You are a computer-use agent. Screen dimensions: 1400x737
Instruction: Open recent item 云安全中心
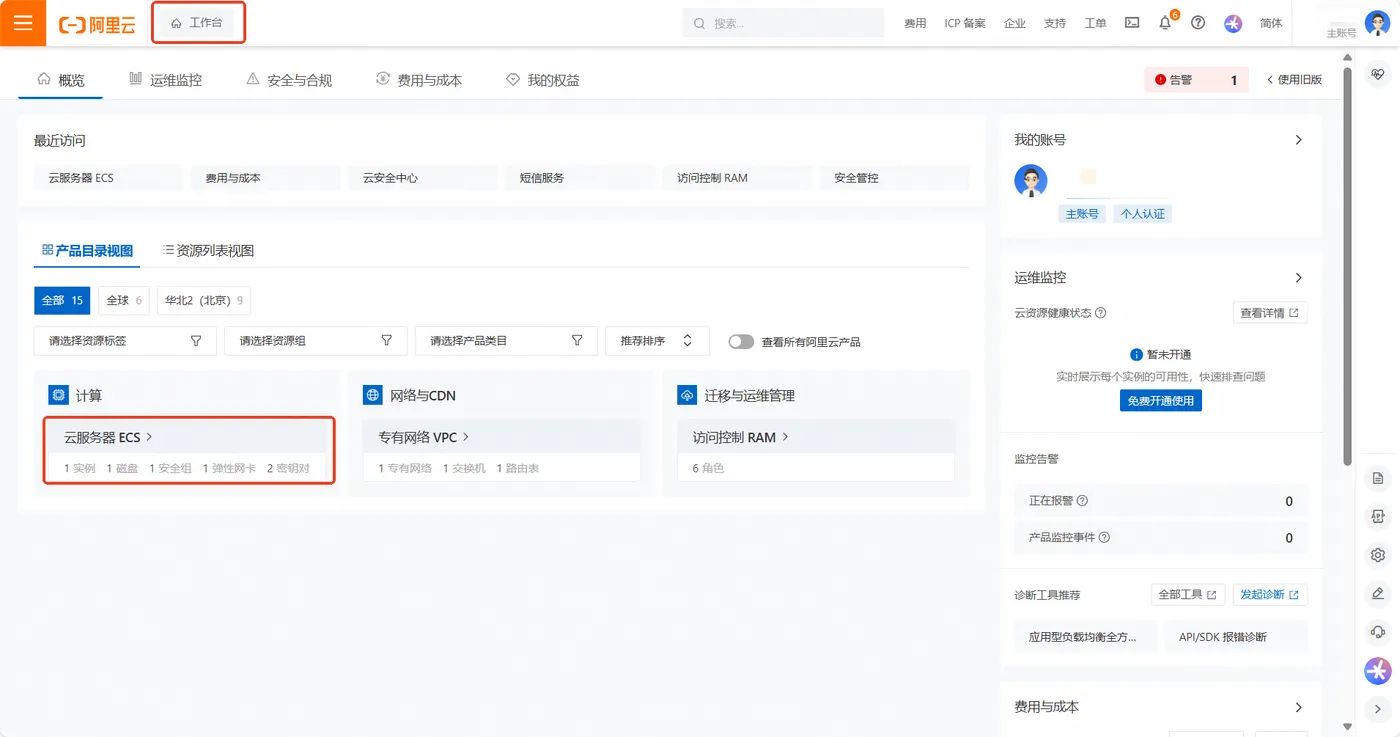pyautogui.click(x=423, y=178)
